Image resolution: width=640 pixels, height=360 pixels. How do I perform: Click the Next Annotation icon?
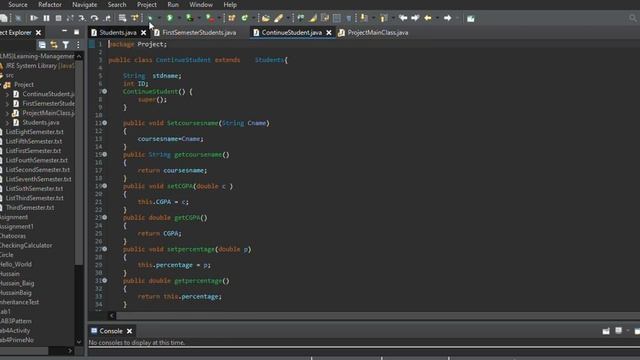coord(363,18)
